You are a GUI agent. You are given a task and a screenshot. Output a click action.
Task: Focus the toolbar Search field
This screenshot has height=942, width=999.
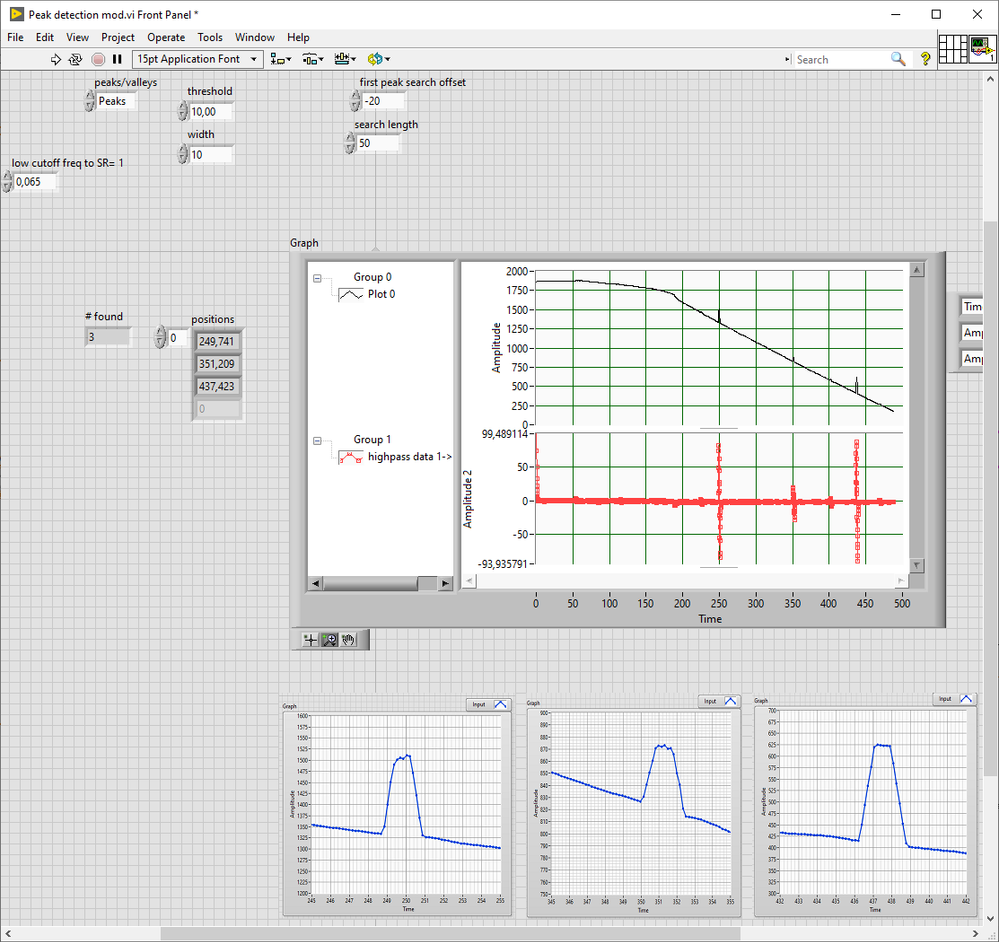point(841,59)
